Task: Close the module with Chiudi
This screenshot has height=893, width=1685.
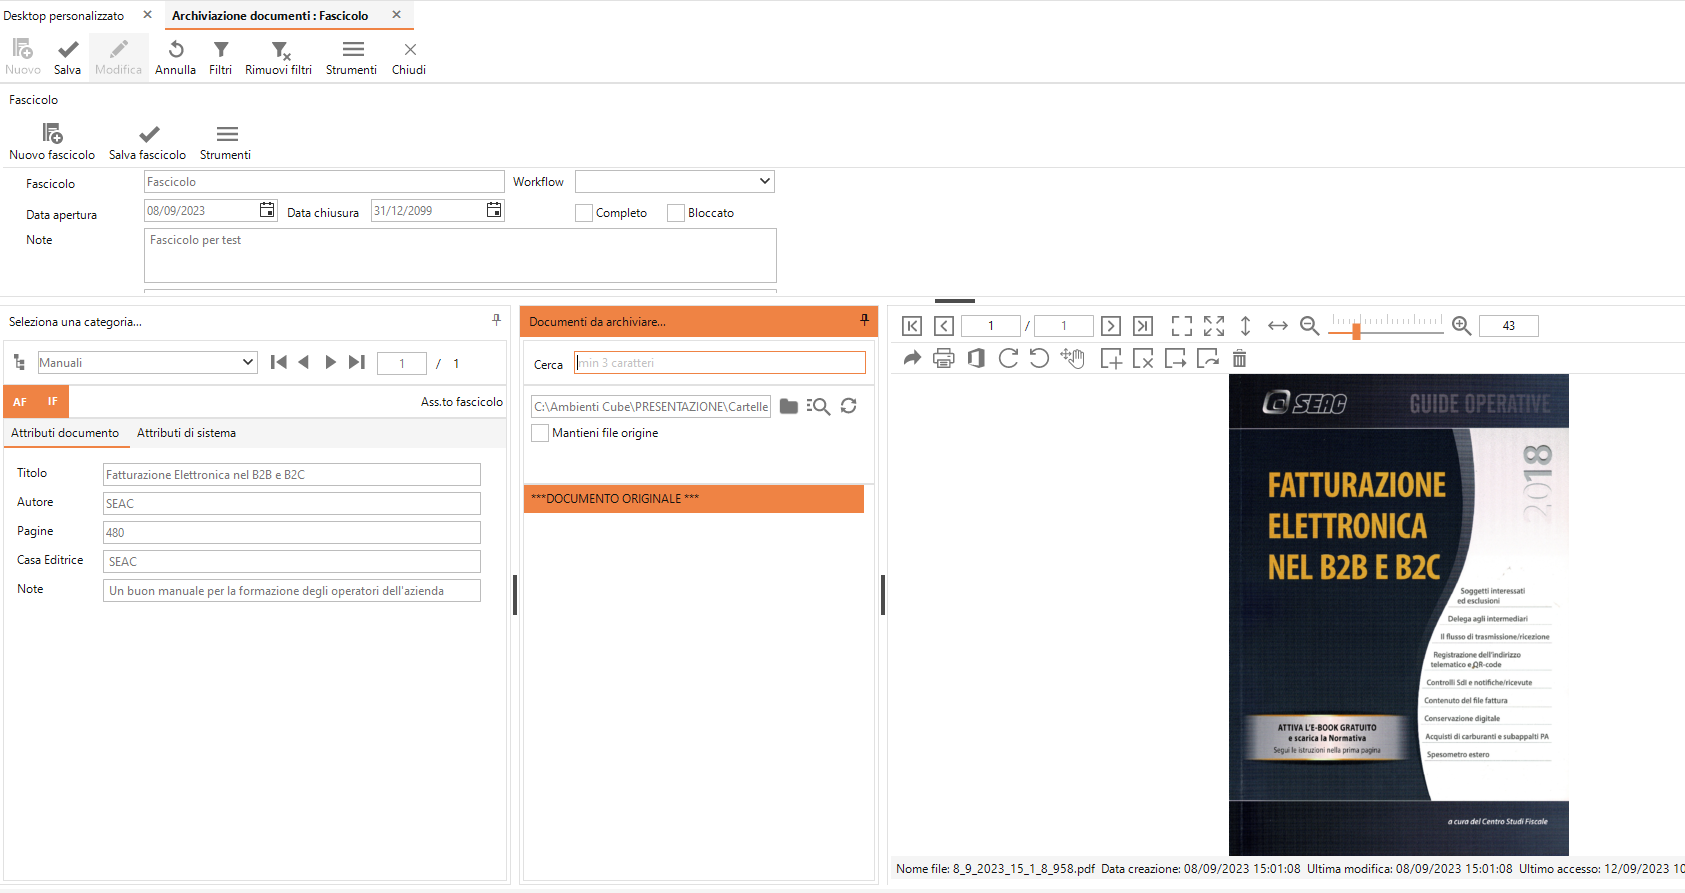Action: coord(409,57)
